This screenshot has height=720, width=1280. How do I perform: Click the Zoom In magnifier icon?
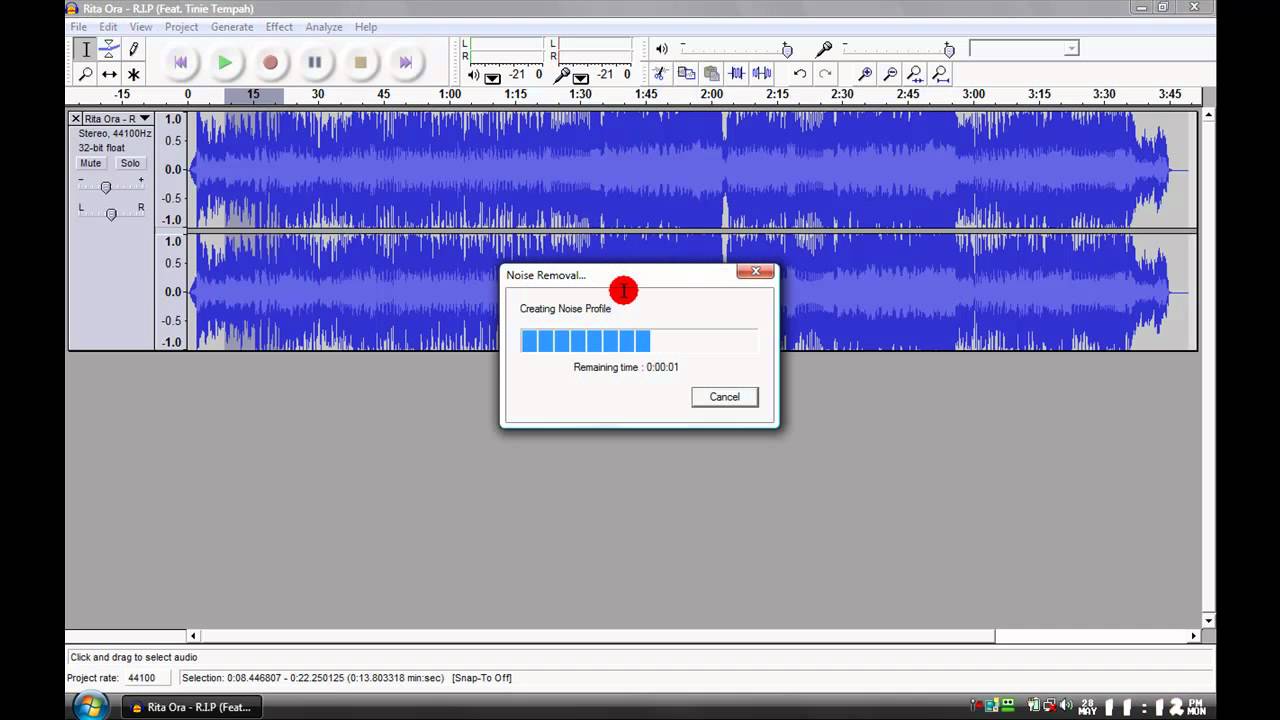(x=865, y=73)
